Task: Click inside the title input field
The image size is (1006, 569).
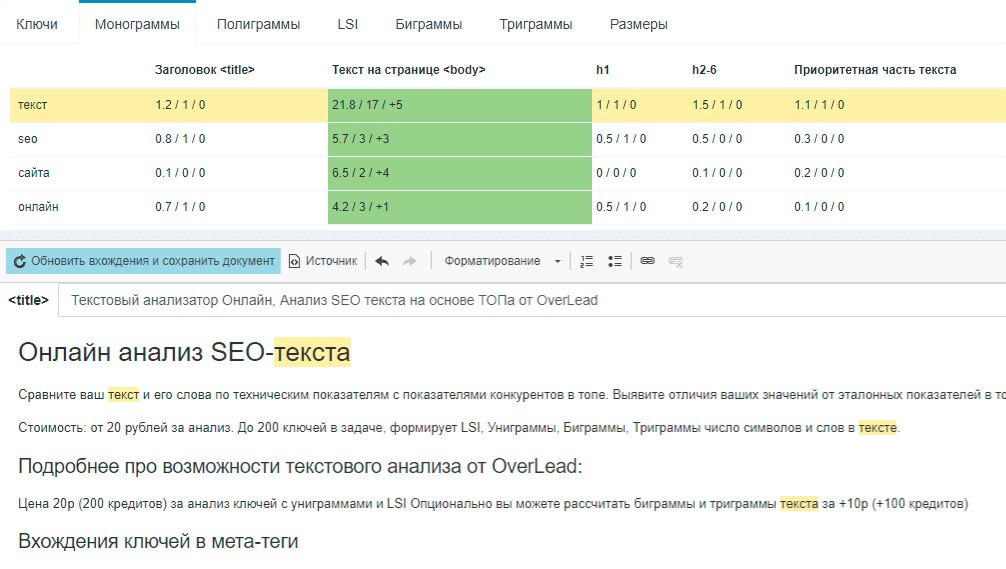Action: click(532, 300)
